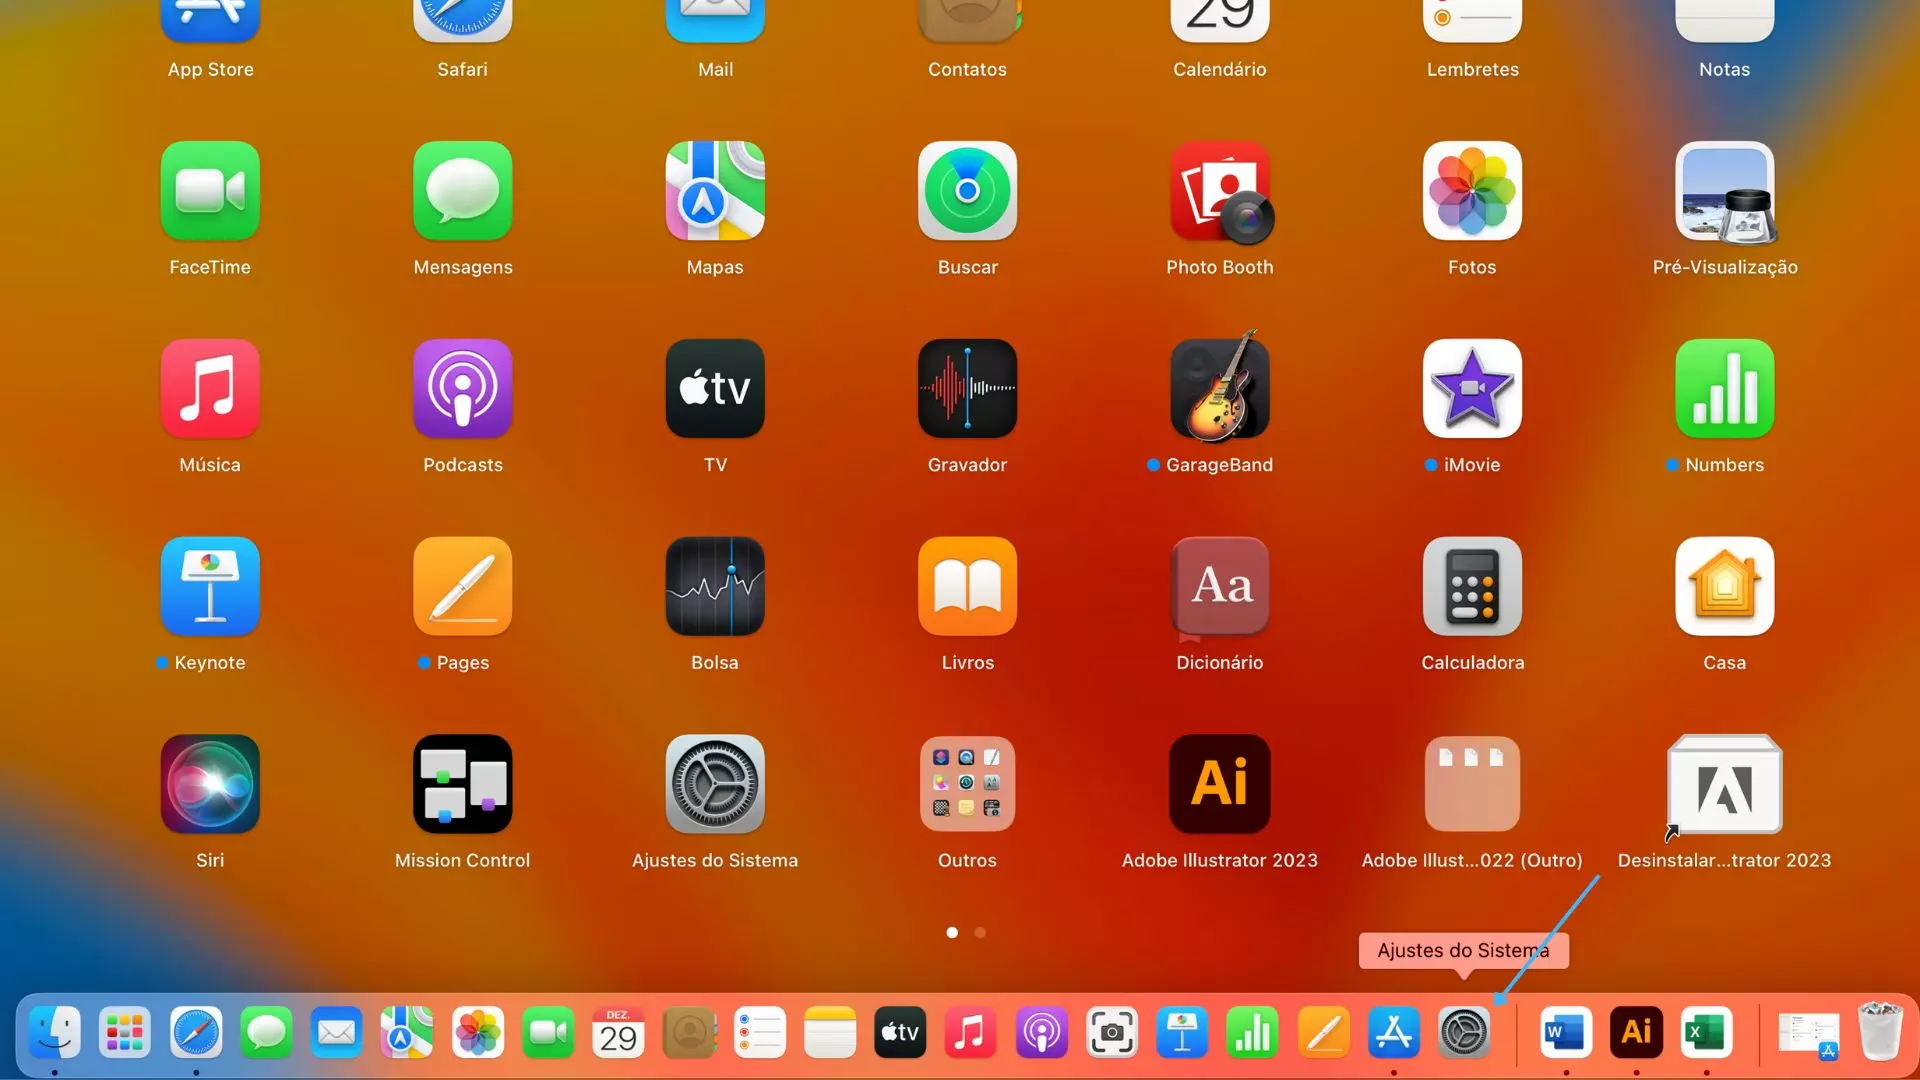Open Mission Control
Screen dimensions: 1920x1080
[462, 784]
